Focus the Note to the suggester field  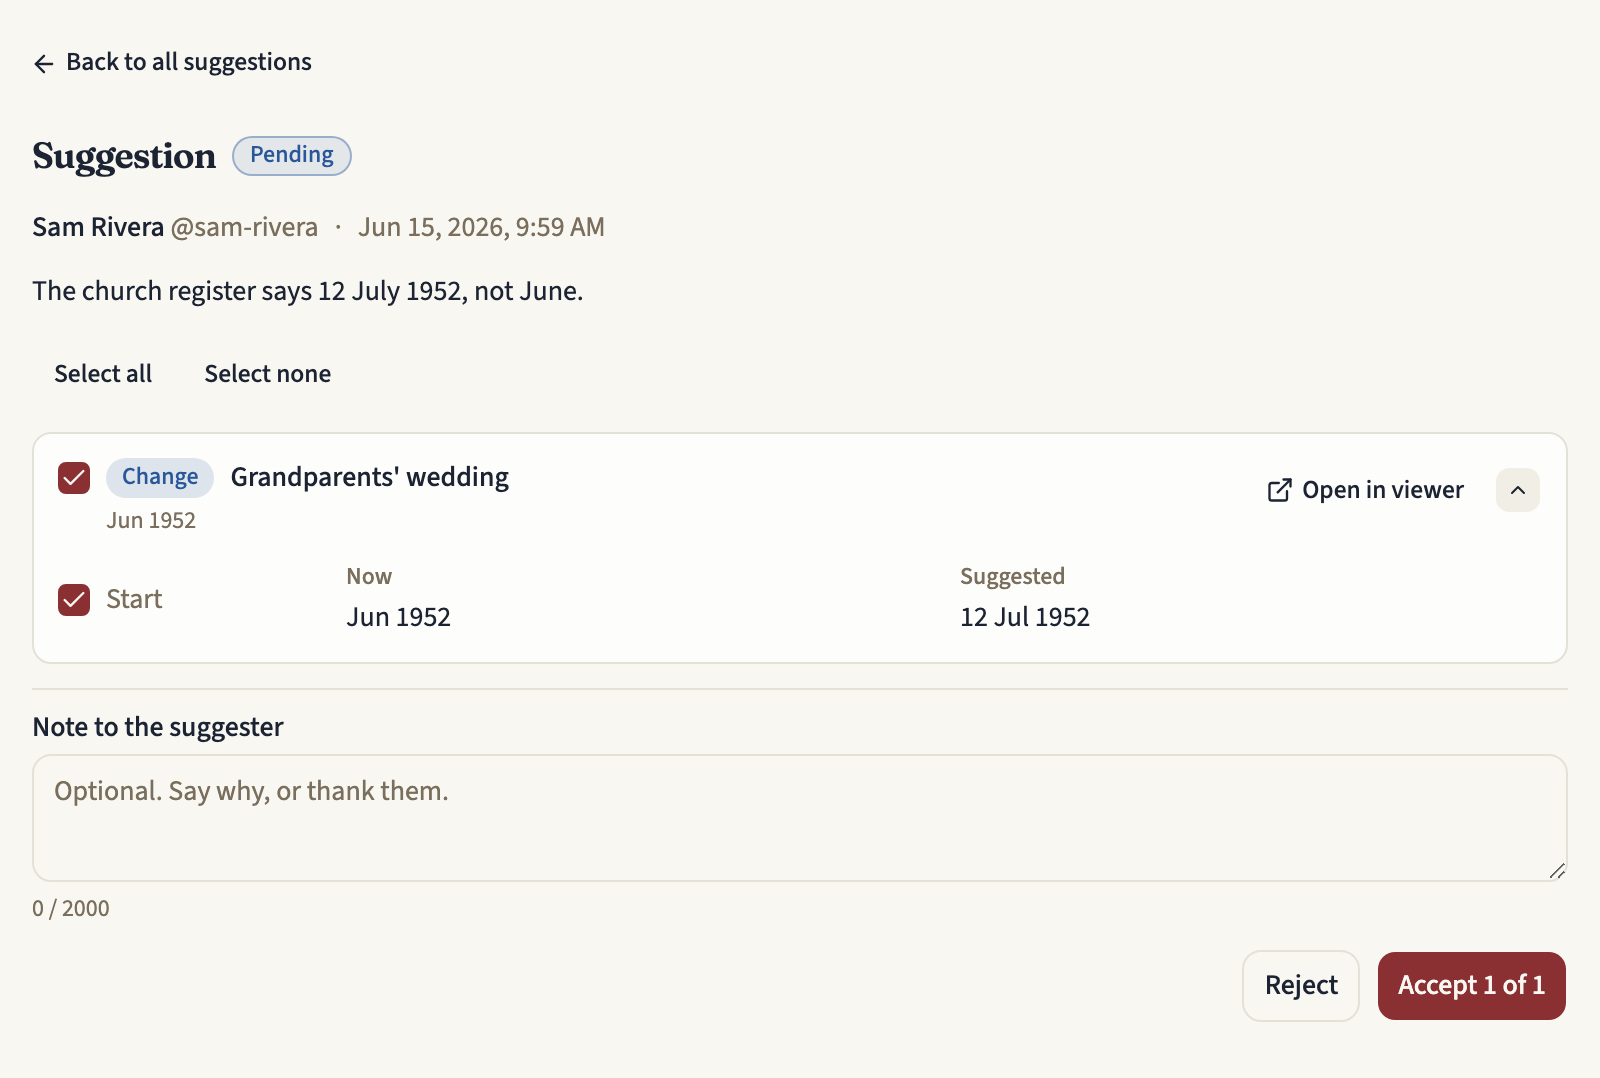(800, 818)
